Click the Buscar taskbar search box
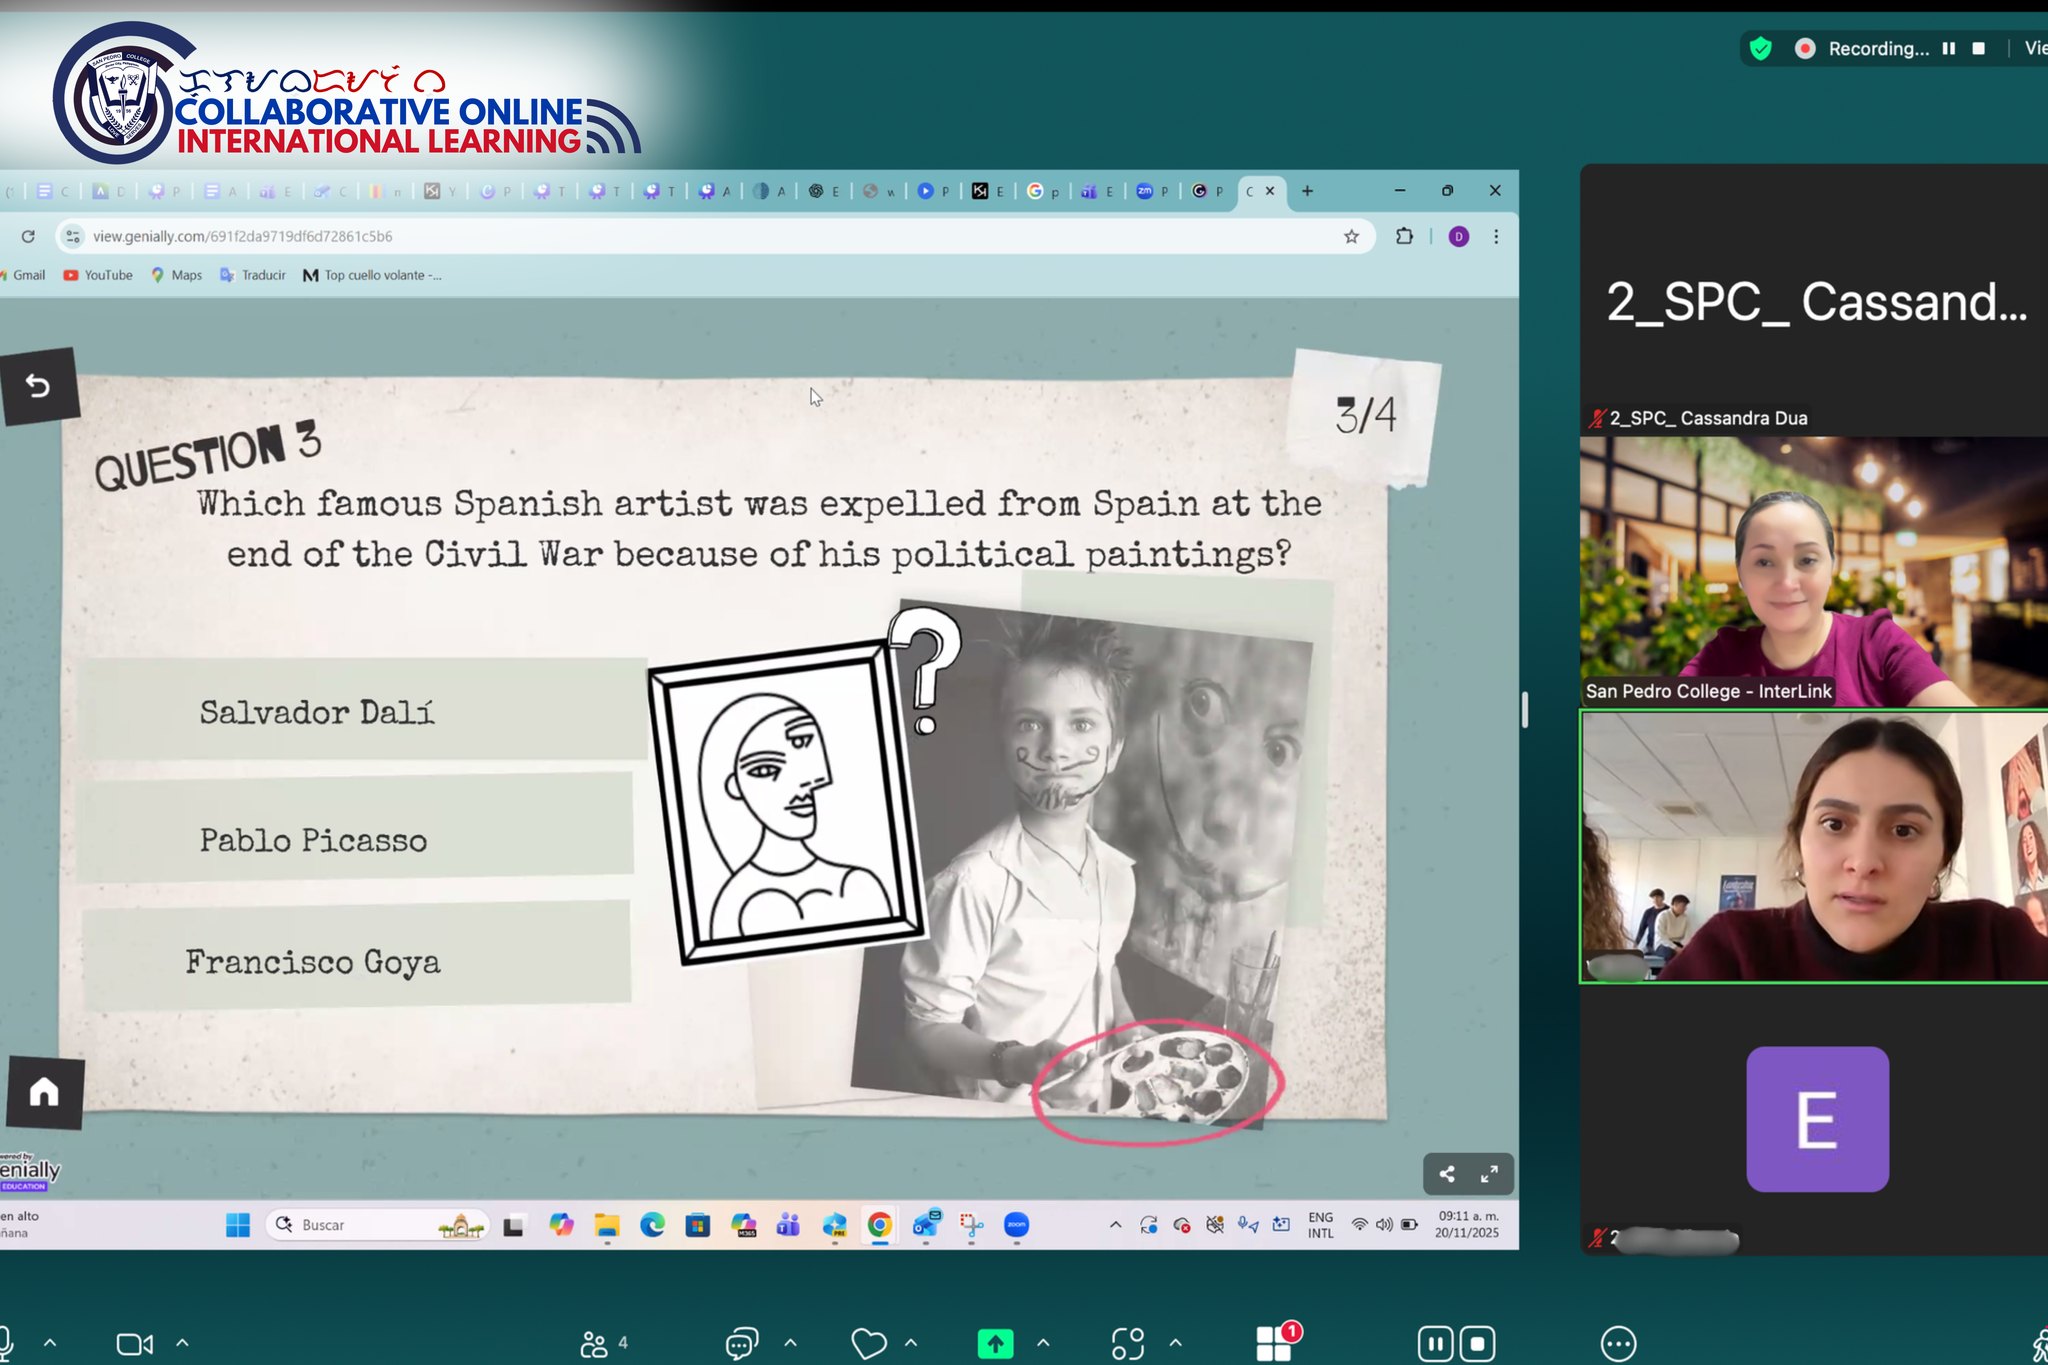Viewport: 2048px width, 1365px height. click(x=377, y=1225)
